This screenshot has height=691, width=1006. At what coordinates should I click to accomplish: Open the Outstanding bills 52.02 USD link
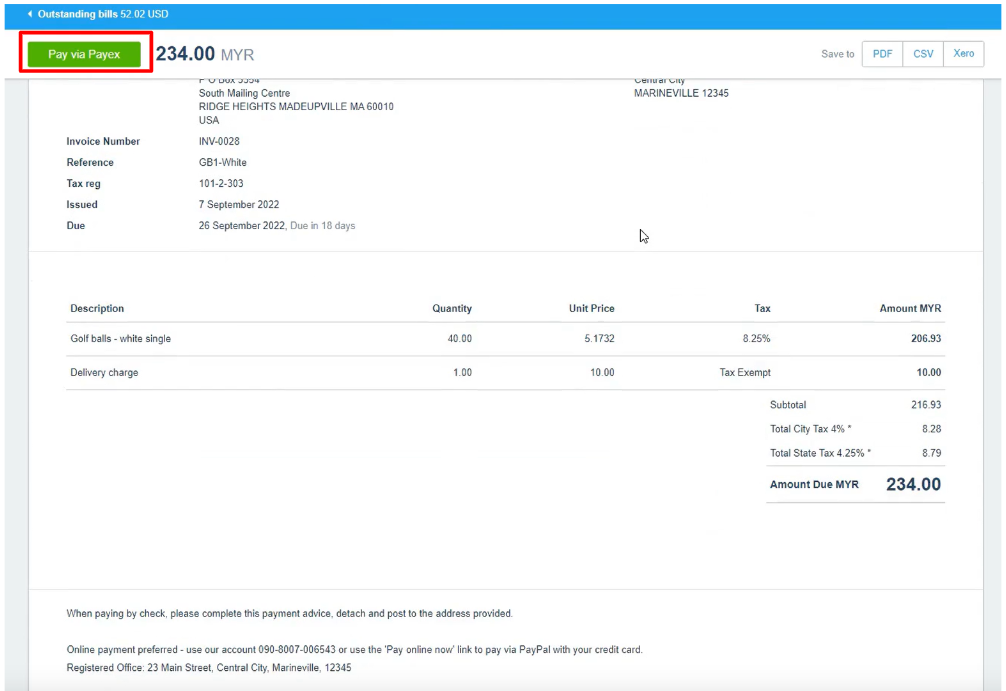103,15
